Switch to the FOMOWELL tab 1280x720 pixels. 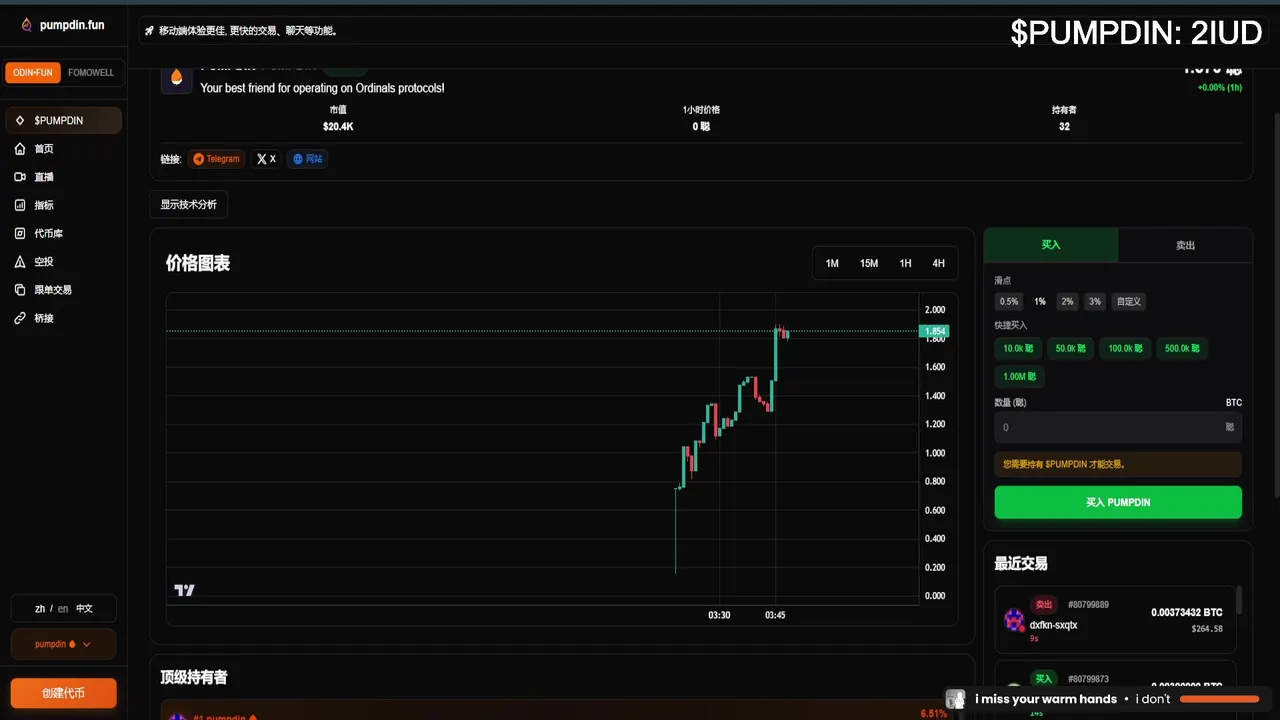pyautogui.click(x=91, y=73)
